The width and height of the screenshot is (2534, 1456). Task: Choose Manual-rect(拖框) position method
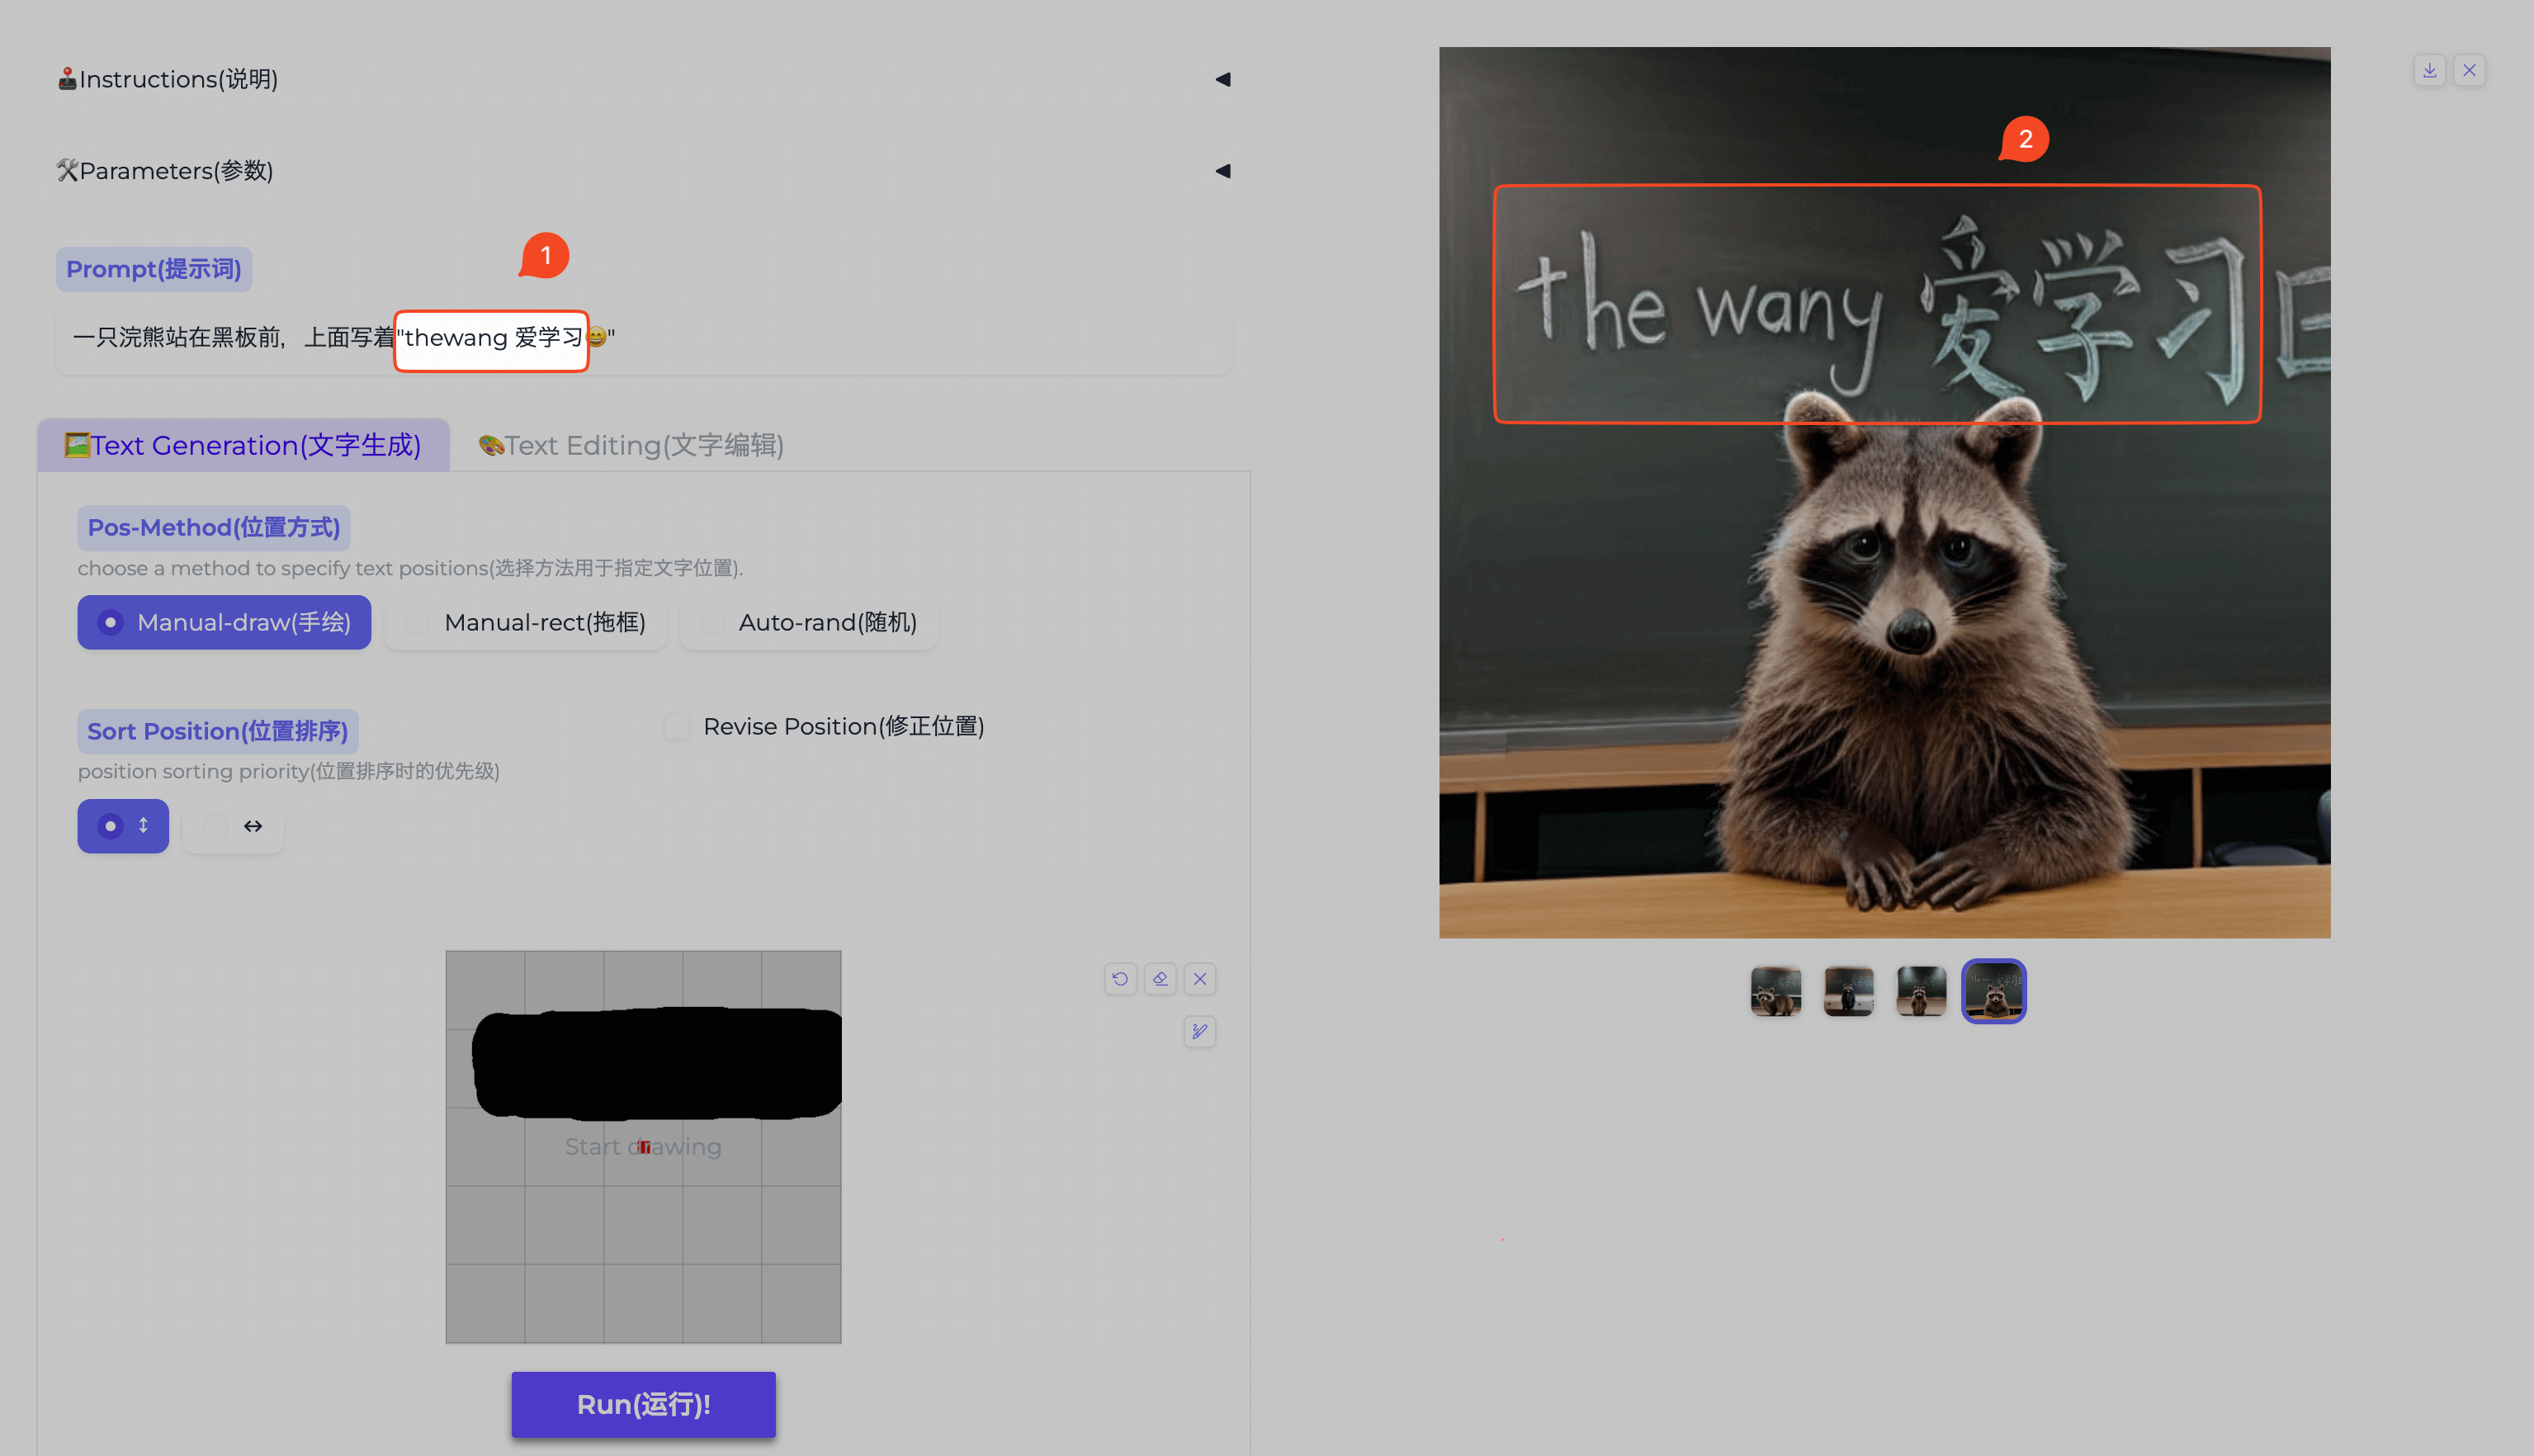[x=526, y=622]
